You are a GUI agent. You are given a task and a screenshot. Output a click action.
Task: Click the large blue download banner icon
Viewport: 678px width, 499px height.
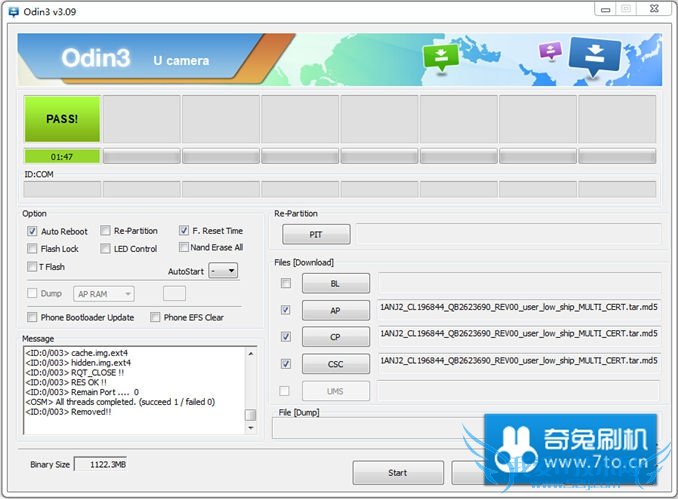[595, 55]
